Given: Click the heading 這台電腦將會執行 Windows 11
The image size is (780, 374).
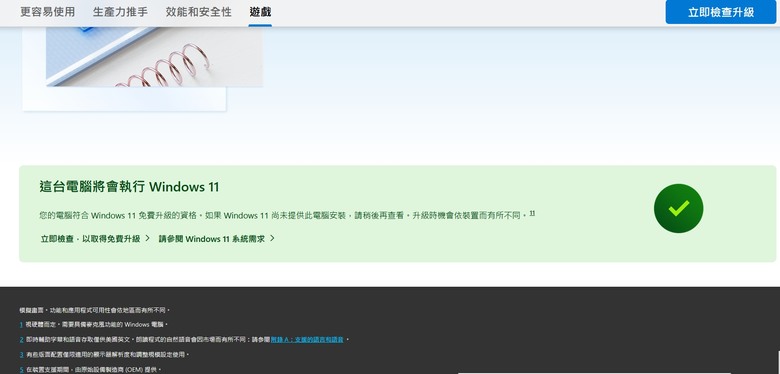Looking at the screenshot, I should pyautogui.click(x=129, y=187).
